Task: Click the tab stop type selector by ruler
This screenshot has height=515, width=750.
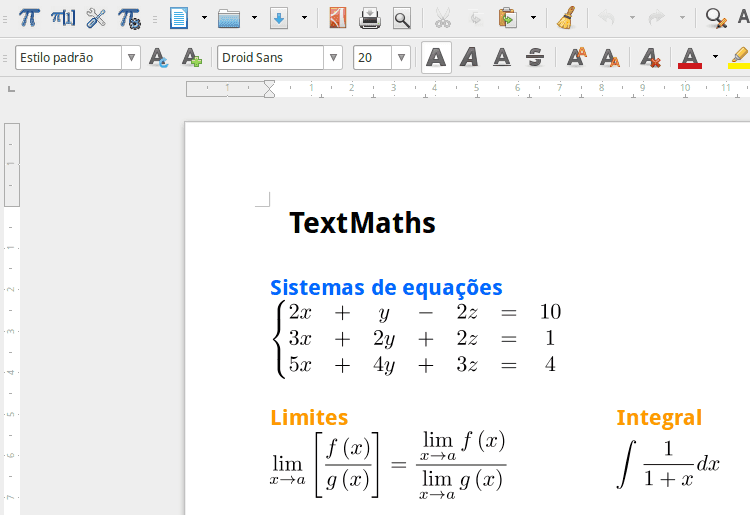Action: click(11, 89)
